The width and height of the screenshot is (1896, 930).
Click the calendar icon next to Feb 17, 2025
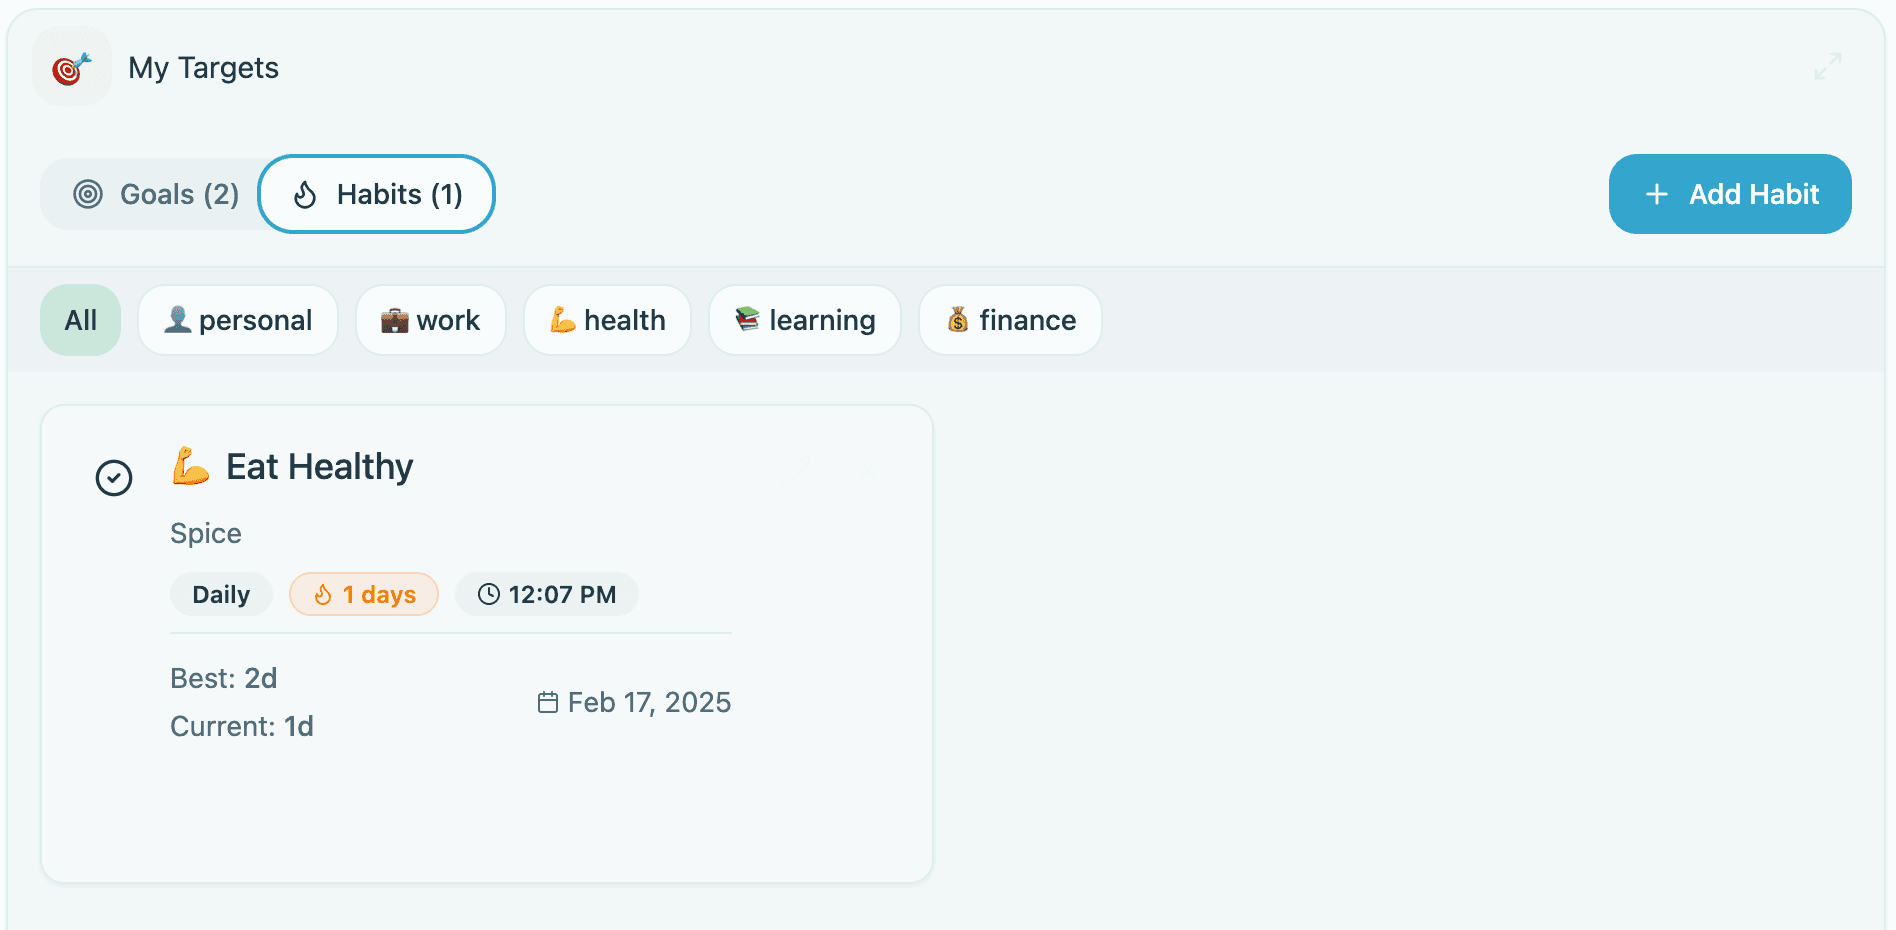[x=547, y=702]
